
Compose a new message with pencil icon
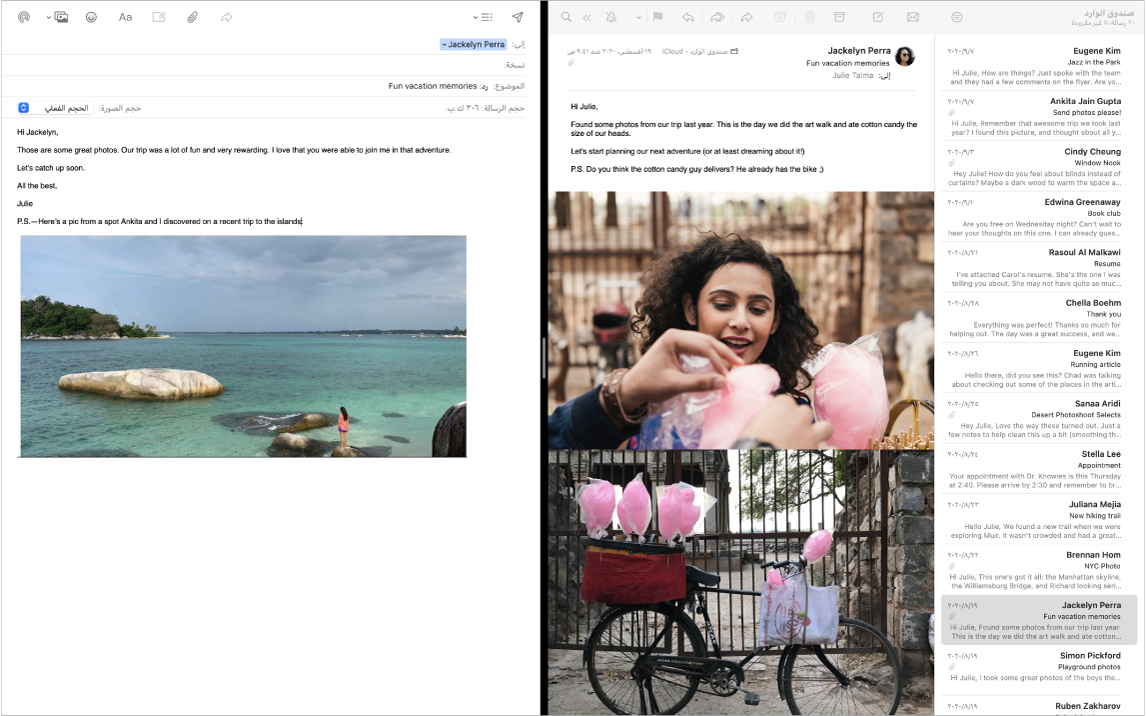(878, 17)
